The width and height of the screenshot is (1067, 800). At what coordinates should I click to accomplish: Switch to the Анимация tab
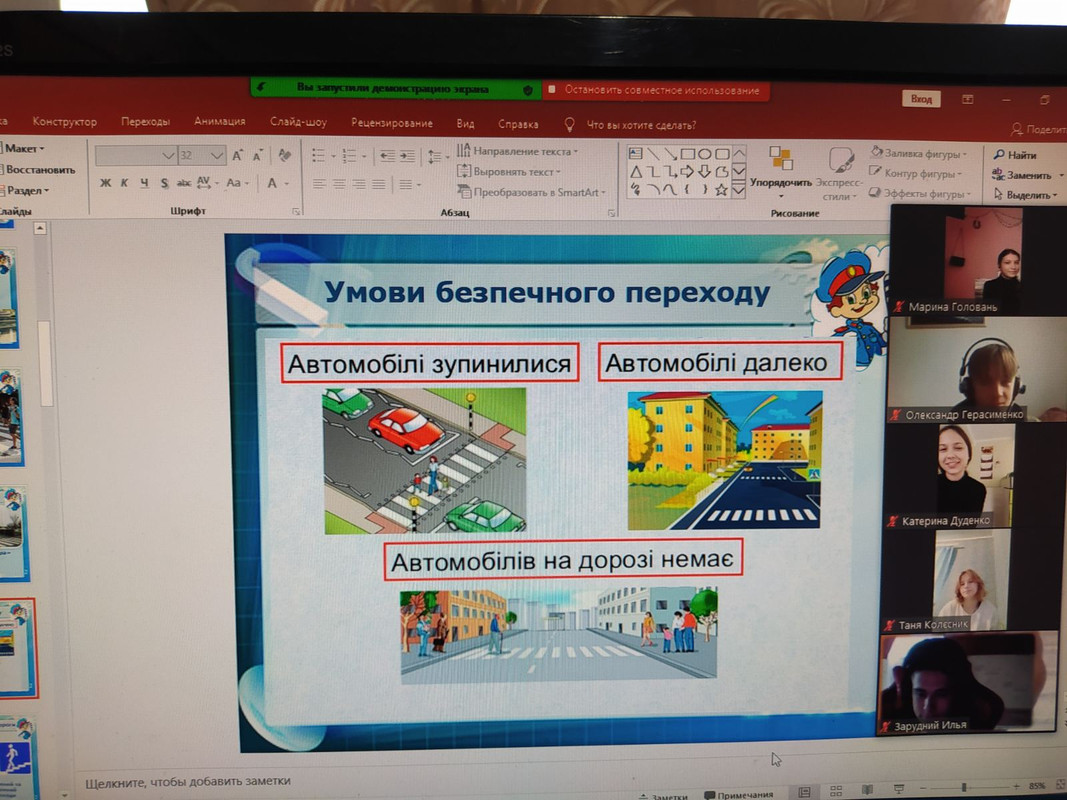click(220, 121)
